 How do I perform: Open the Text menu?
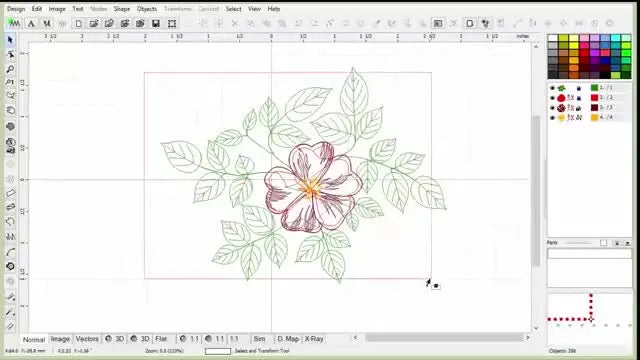78,9
